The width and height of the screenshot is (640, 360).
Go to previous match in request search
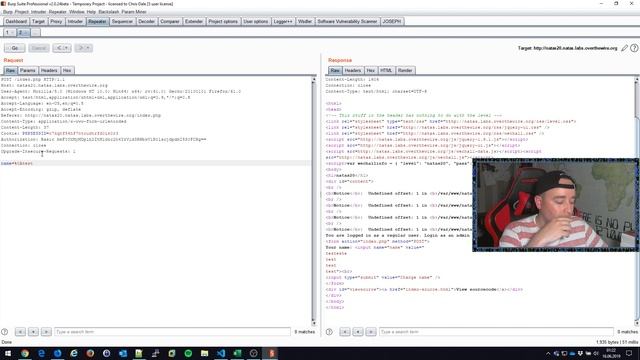coord(20,332)
